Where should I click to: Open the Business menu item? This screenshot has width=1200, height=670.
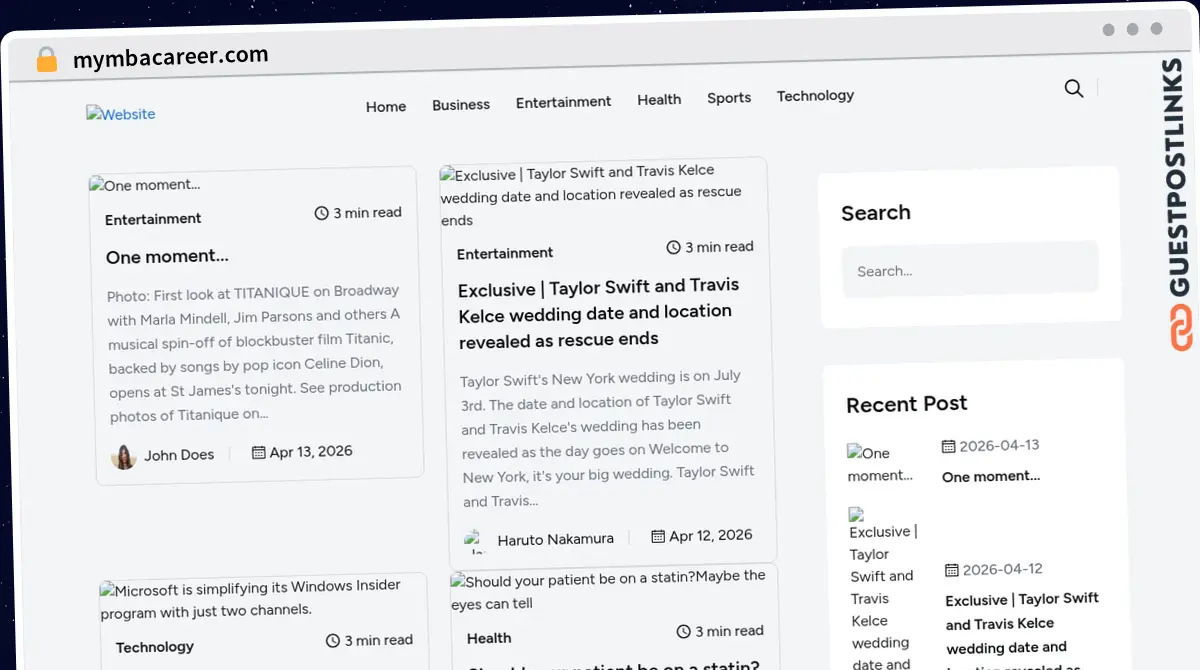coord(461,104)
